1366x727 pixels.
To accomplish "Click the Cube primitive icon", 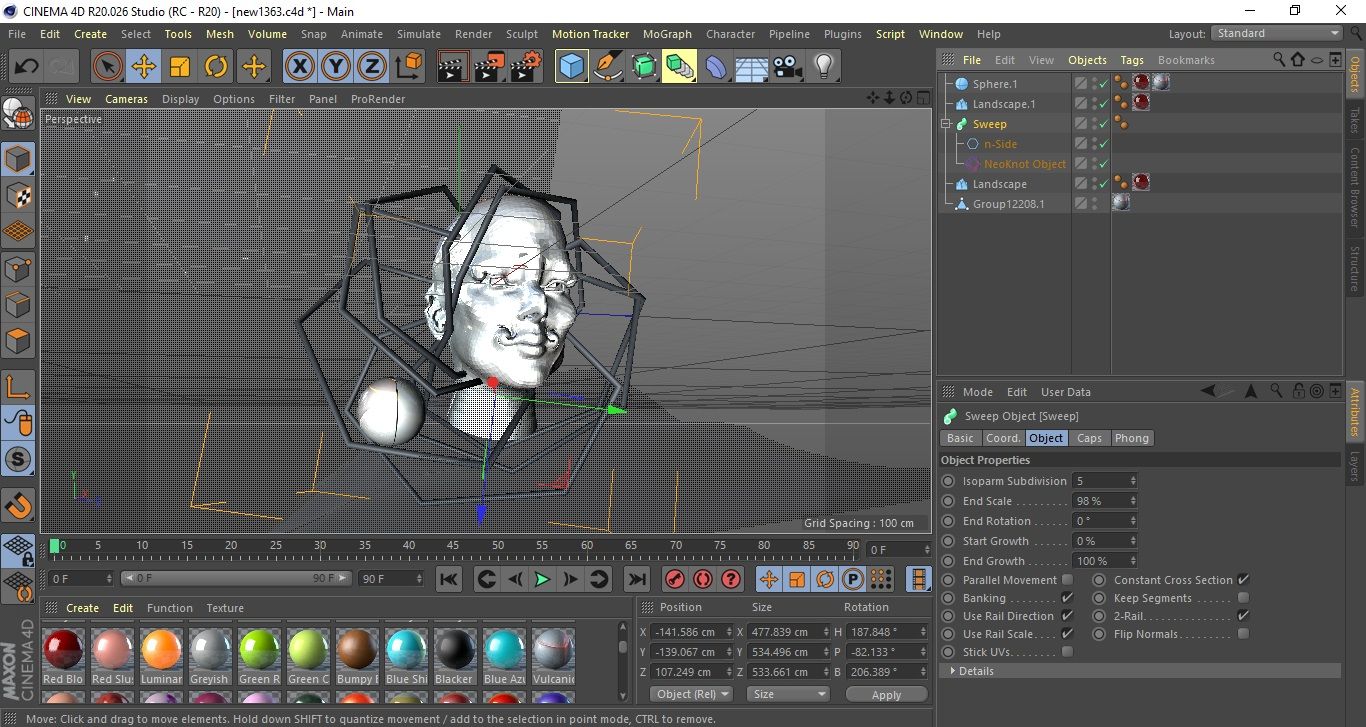I will tap(572, 67).
